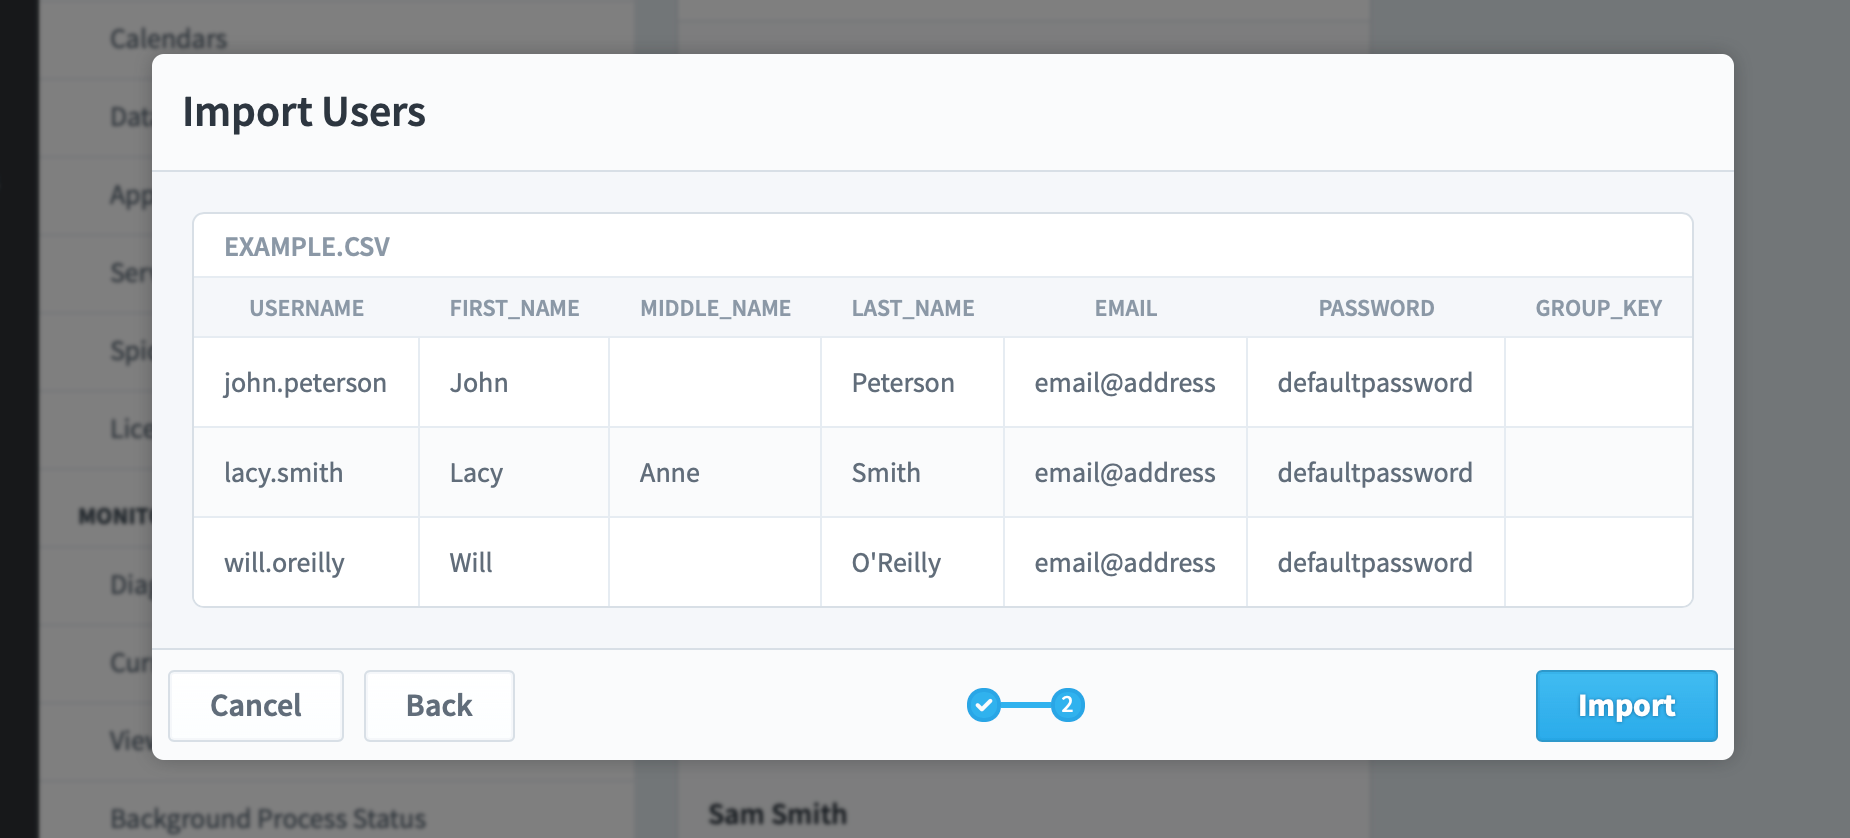The height and width of the screenshot is (838, 1850).
Task: Click middle name cell Anne
Action: coord(715,472)
